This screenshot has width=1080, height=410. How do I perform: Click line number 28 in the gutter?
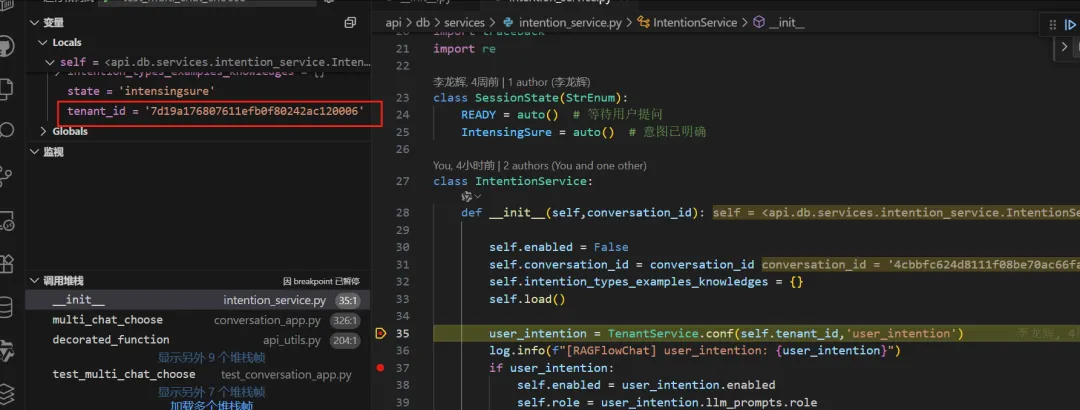click(402, 213)
